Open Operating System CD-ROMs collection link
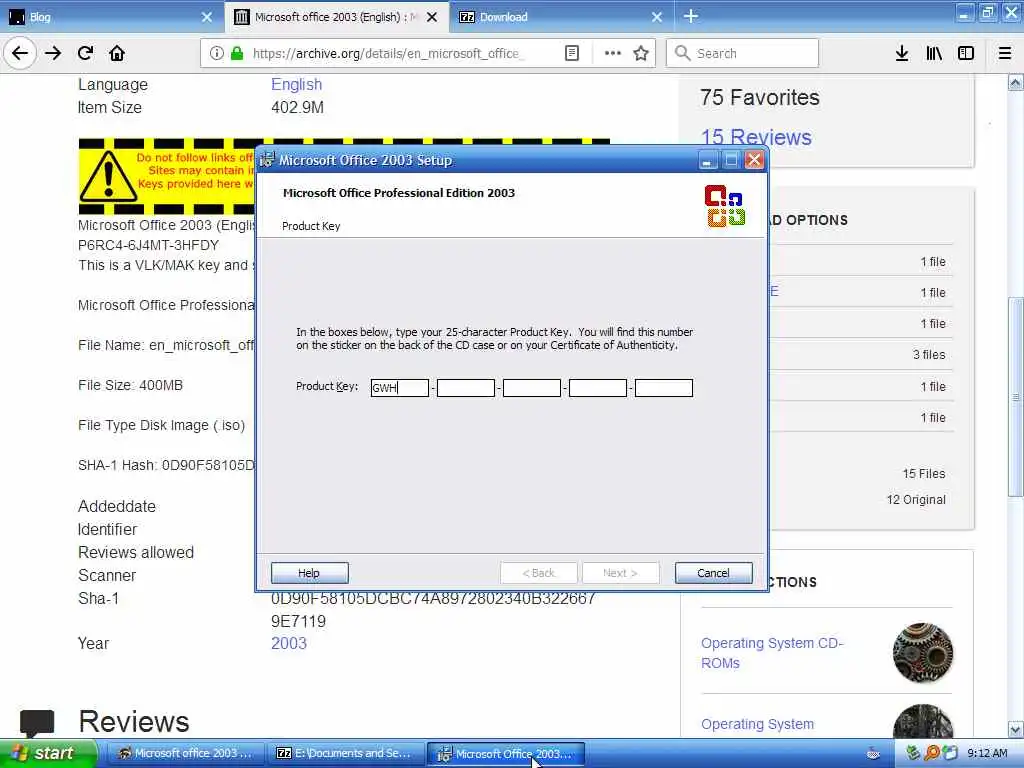The image size is (1024, 768). (772, 652)
